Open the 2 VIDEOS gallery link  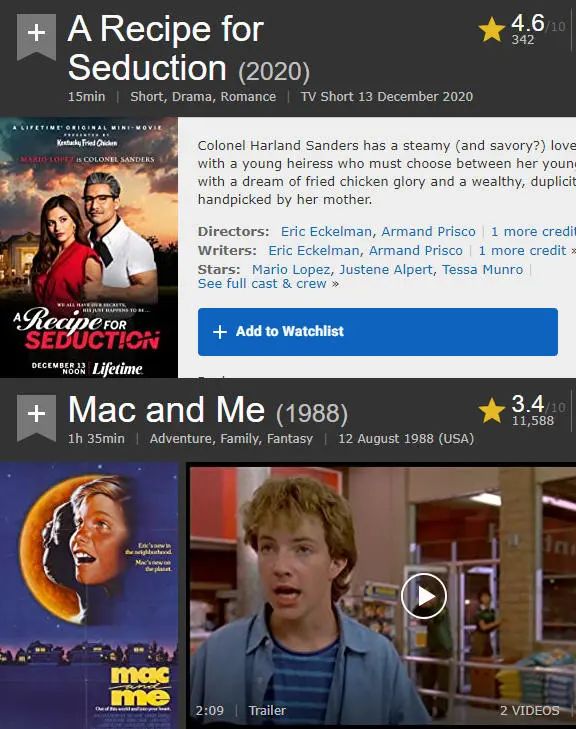point(530,710)
